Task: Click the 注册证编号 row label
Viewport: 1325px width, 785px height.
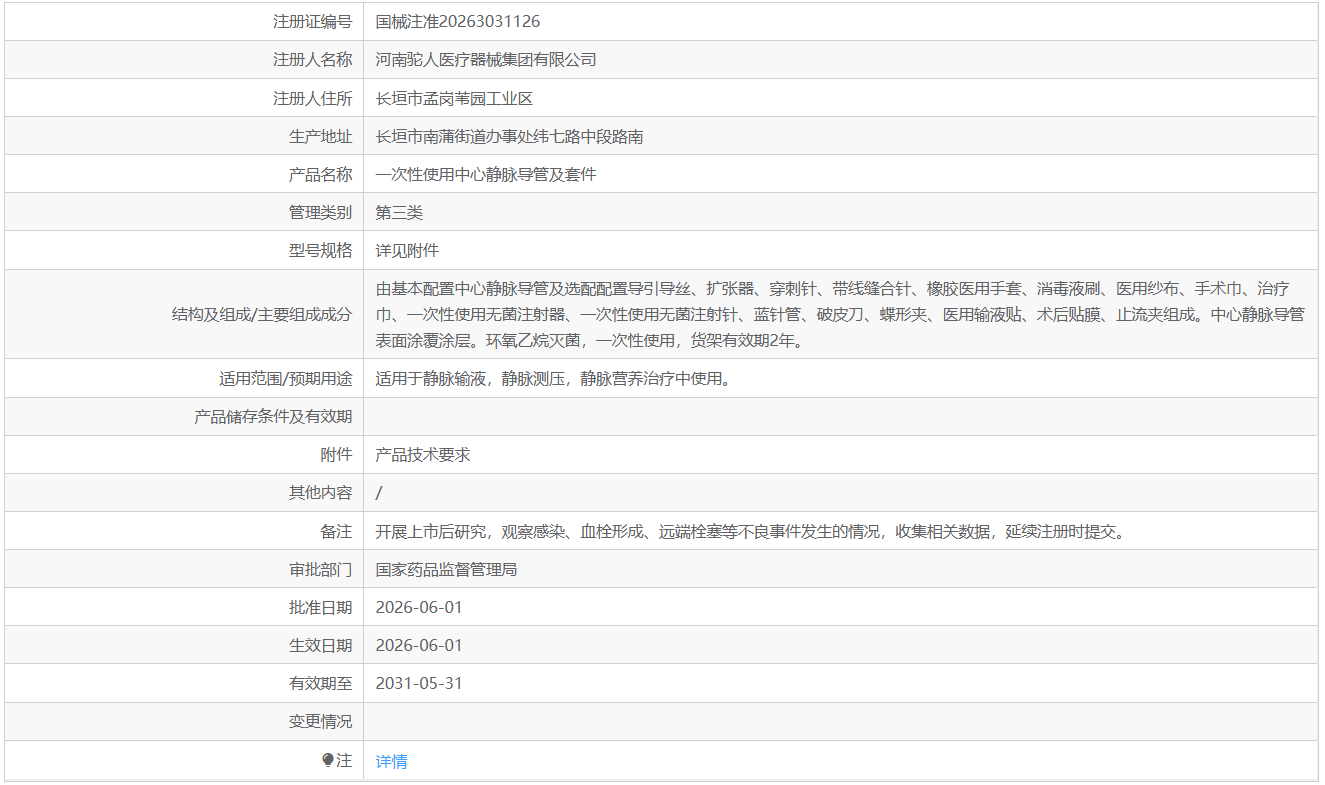Action: 312,21
